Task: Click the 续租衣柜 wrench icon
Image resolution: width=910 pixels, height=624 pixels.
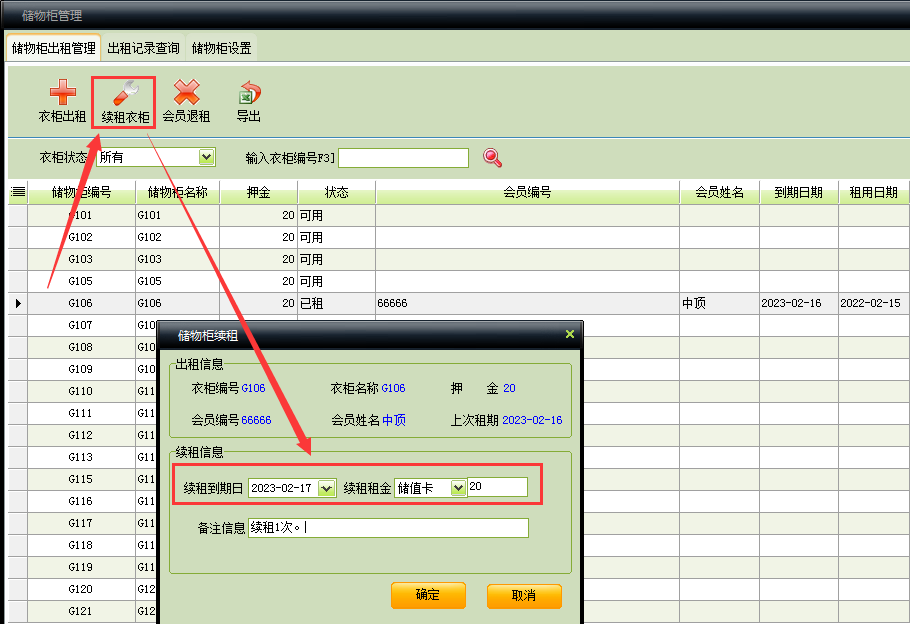Action: click(x=125, y=93)
